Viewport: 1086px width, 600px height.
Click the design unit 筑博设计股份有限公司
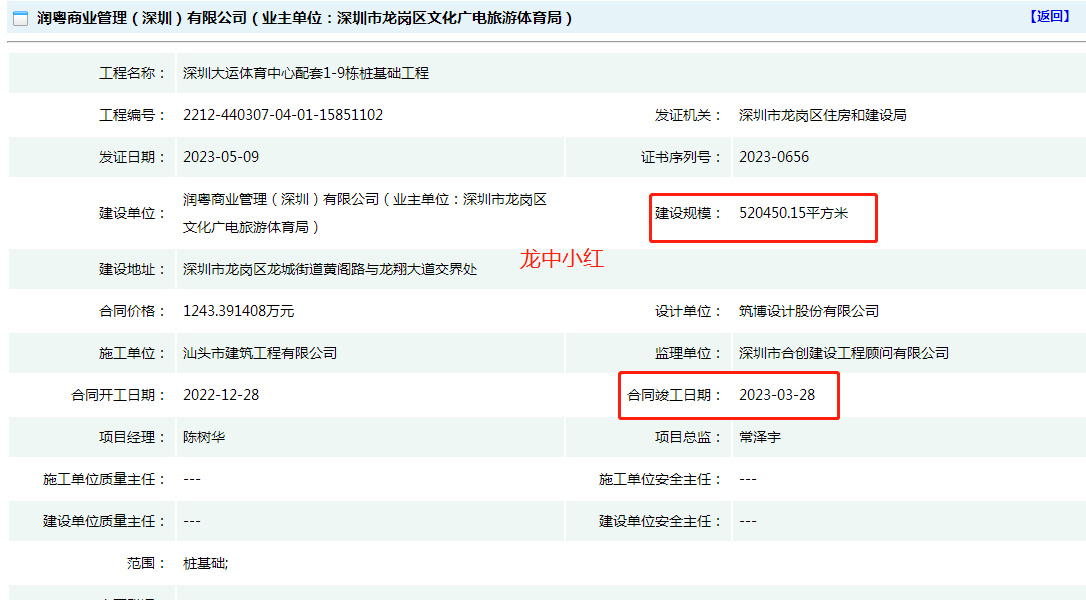(x=809, y=311)
